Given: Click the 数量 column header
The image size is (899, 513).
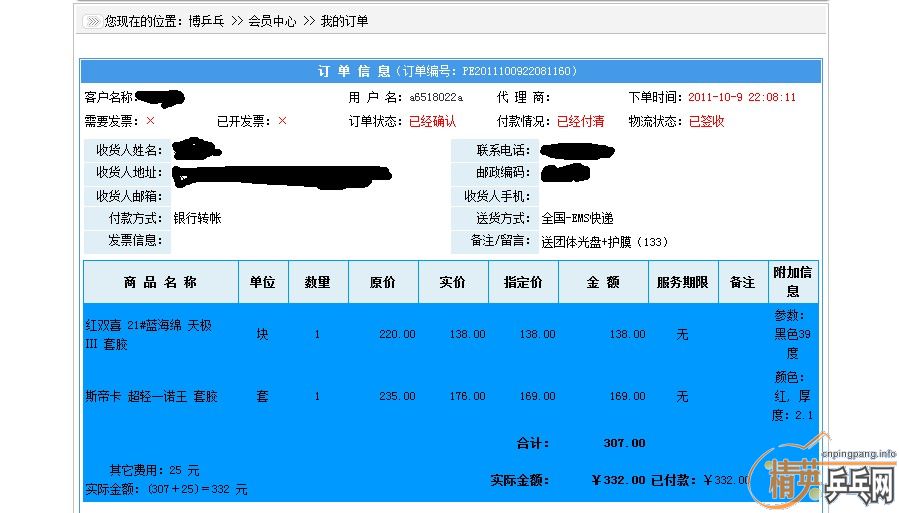Looking at the screenshot, I should [x=318, y=282].
